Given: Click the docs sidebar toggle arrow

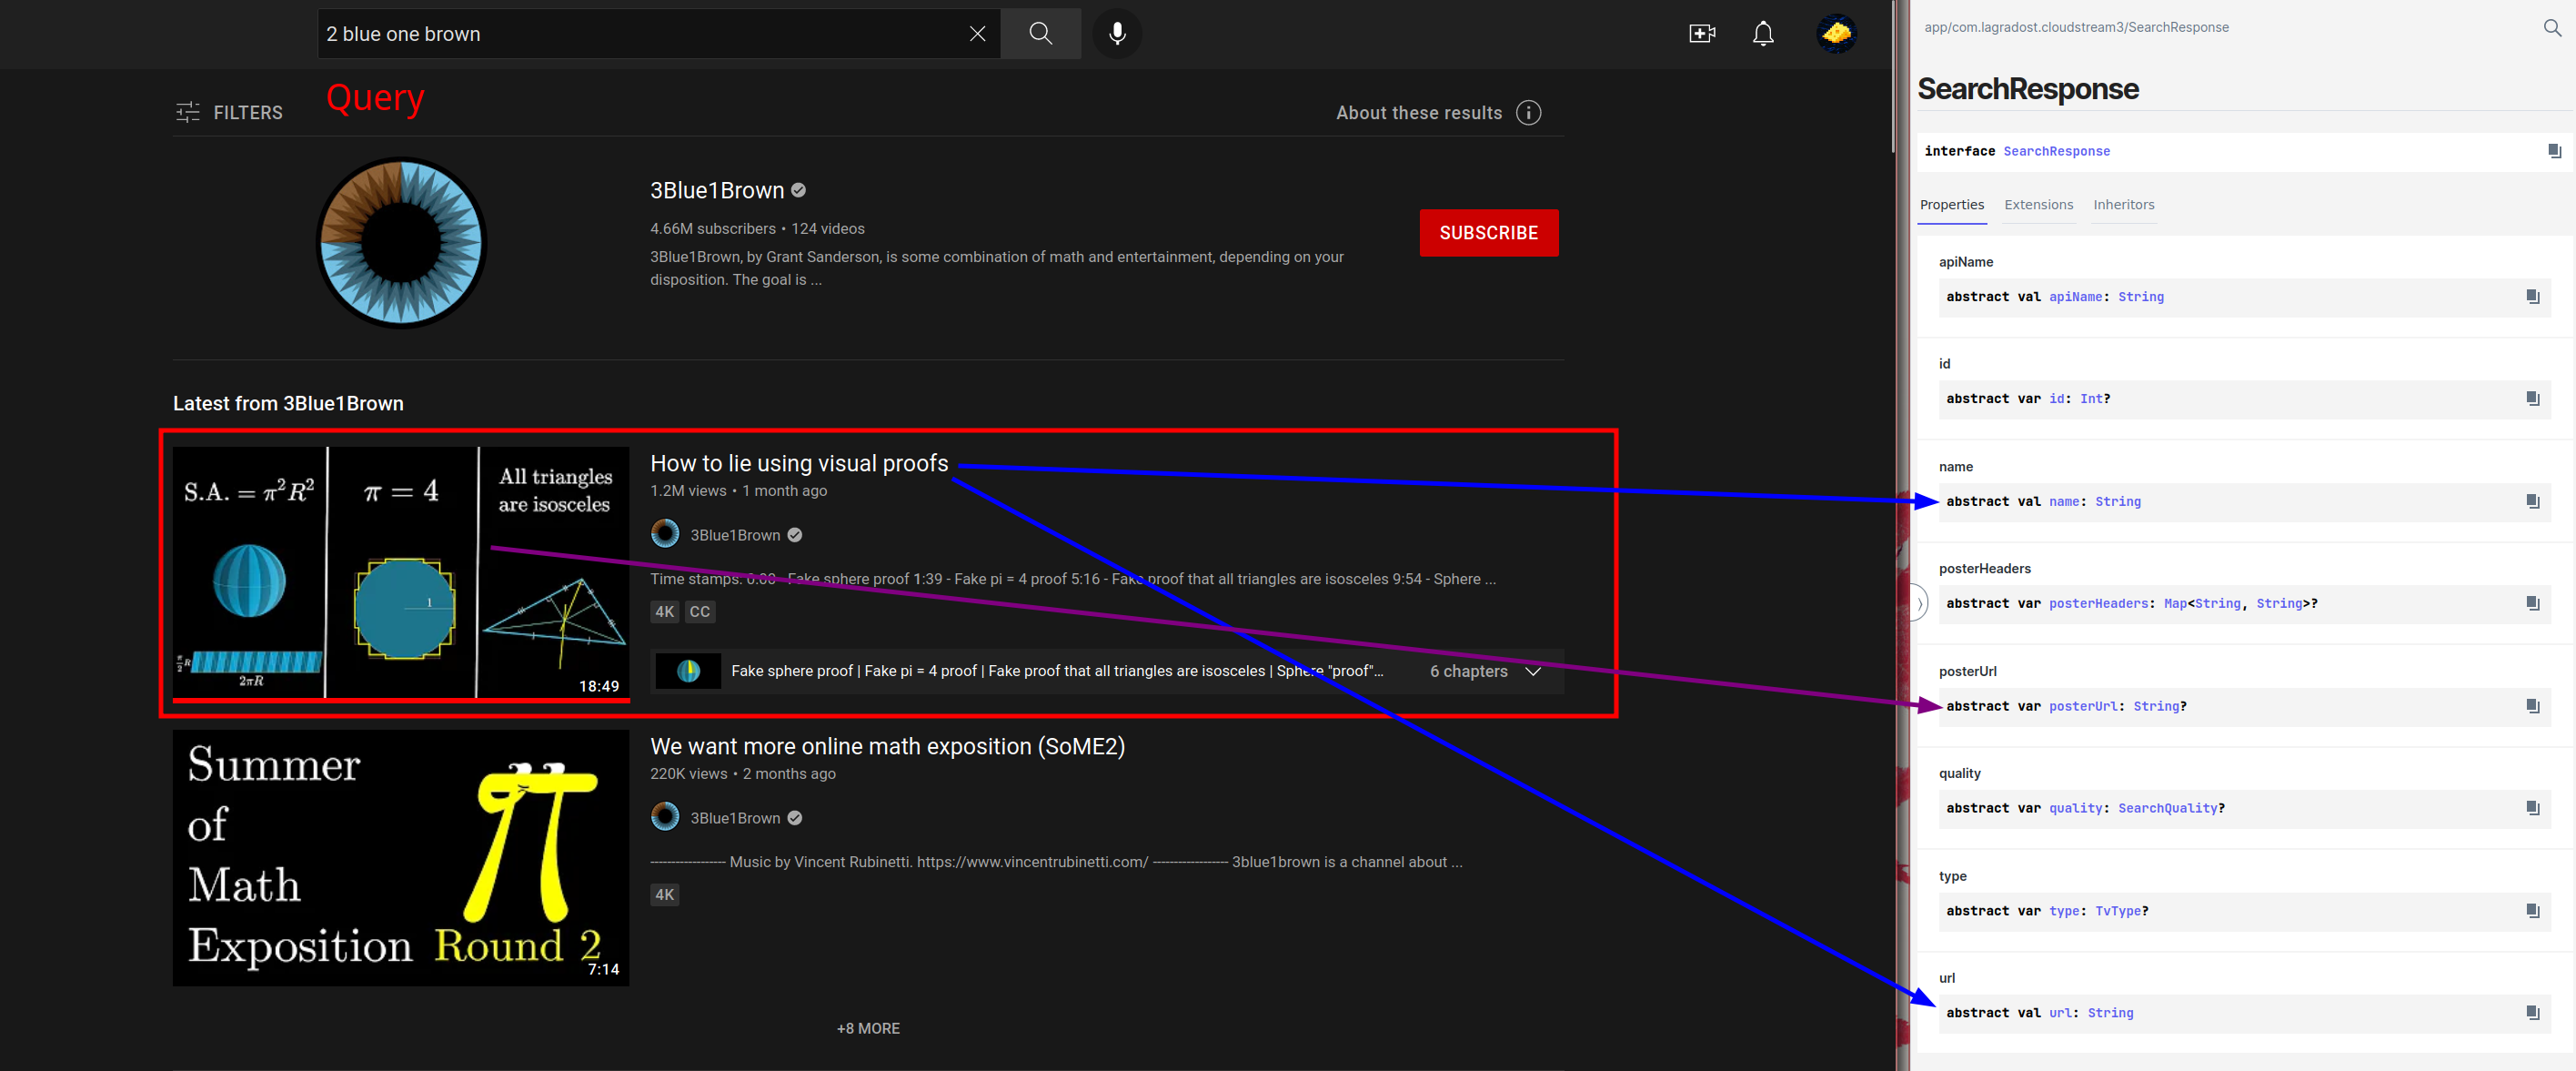Looking at the screenshot, I should [1918, 603].
